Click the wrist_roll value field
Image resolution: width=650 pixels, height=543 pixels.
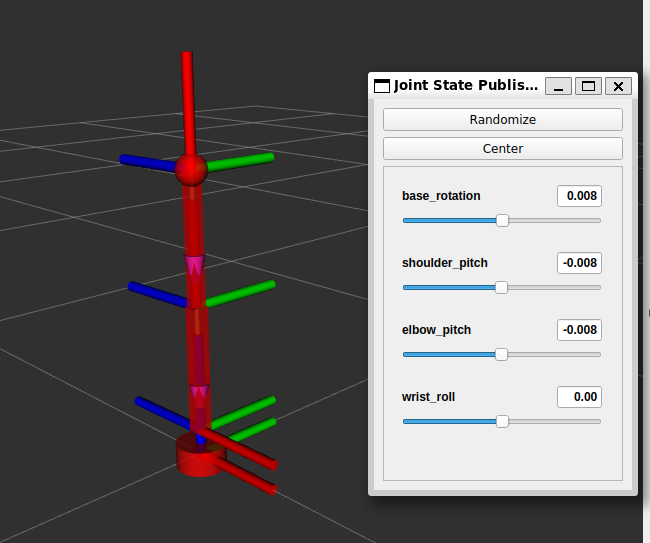[579, 397]
